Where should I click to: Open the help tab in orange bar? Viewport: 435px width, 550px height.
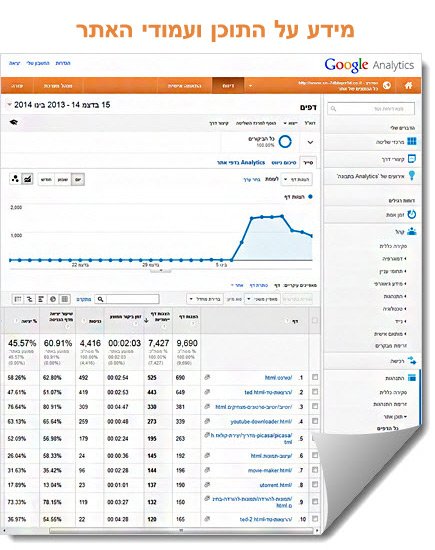(x=17, y=86)
